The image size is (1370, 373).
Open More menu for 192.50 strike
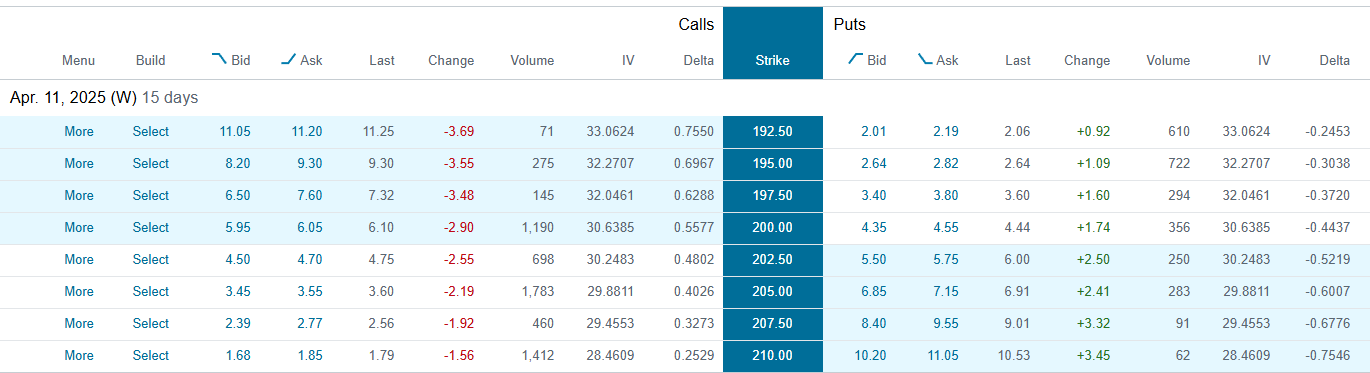click(x=79, y=131)
